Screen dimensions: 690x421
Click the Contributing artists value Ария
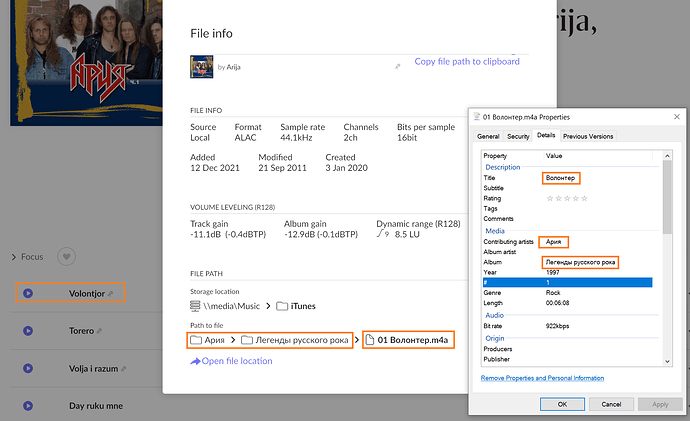pos(553,242)
